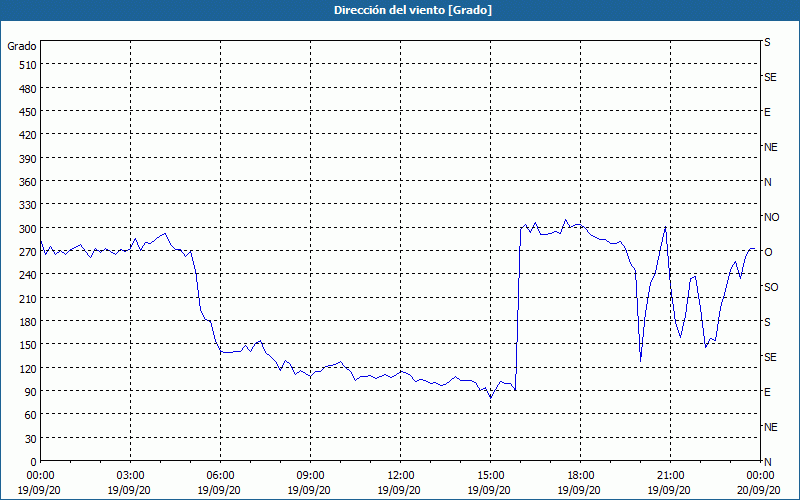Image resolution: width=800 pixels, height=500 pixels.
Task: Select the 06:00 19/09/20 time label
Action: tap(220, 483)
